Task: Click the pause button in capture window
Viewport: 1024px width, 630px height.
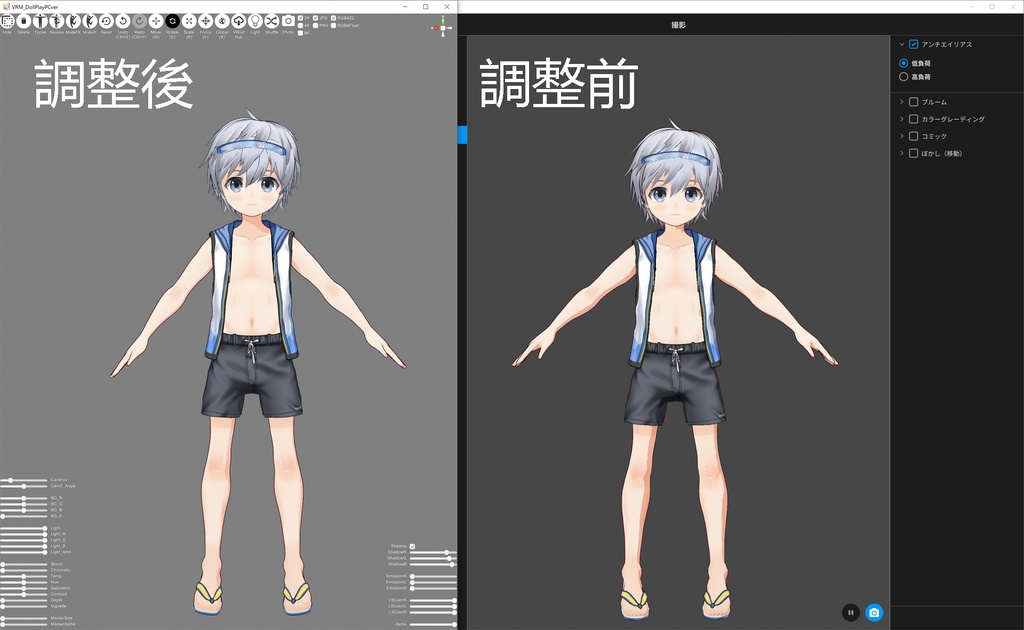Action: coord(850,612)
